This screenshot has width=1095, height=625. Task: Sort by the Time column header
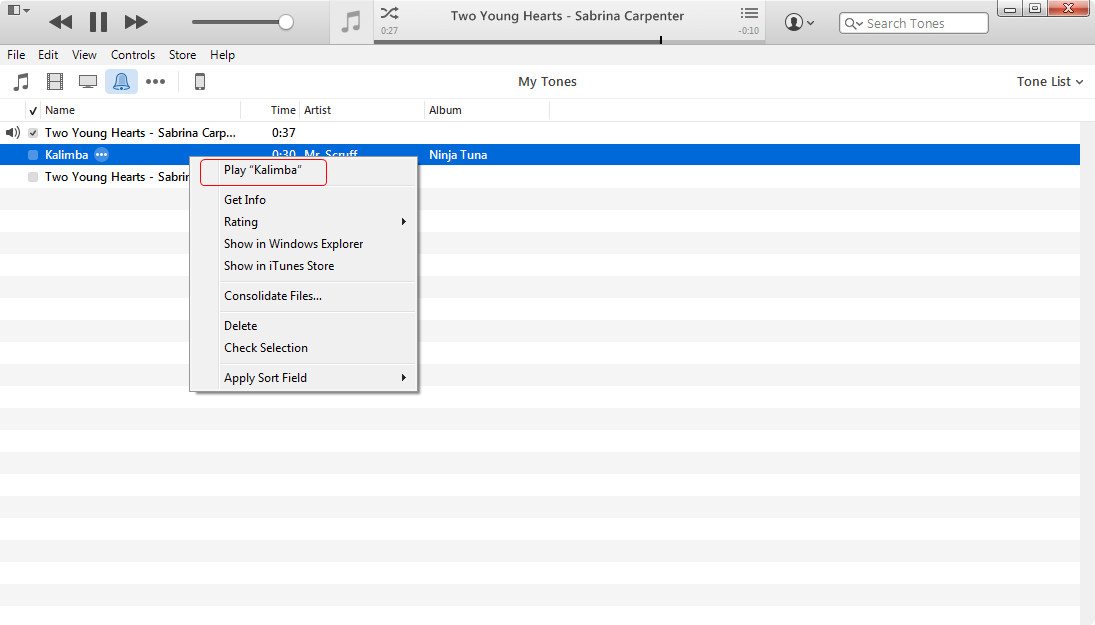283,110
